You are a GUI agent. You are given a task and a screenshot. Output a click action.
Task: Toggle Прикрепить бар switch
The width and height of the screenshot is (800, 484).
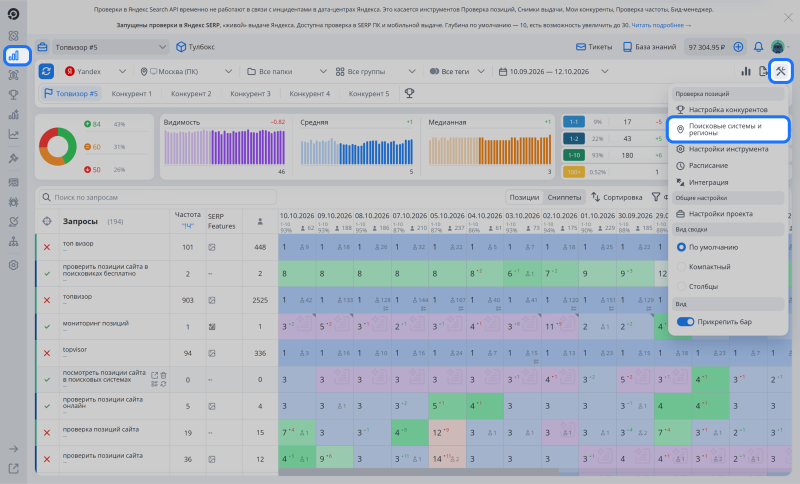pyautogui.click(x=685, y=322)
